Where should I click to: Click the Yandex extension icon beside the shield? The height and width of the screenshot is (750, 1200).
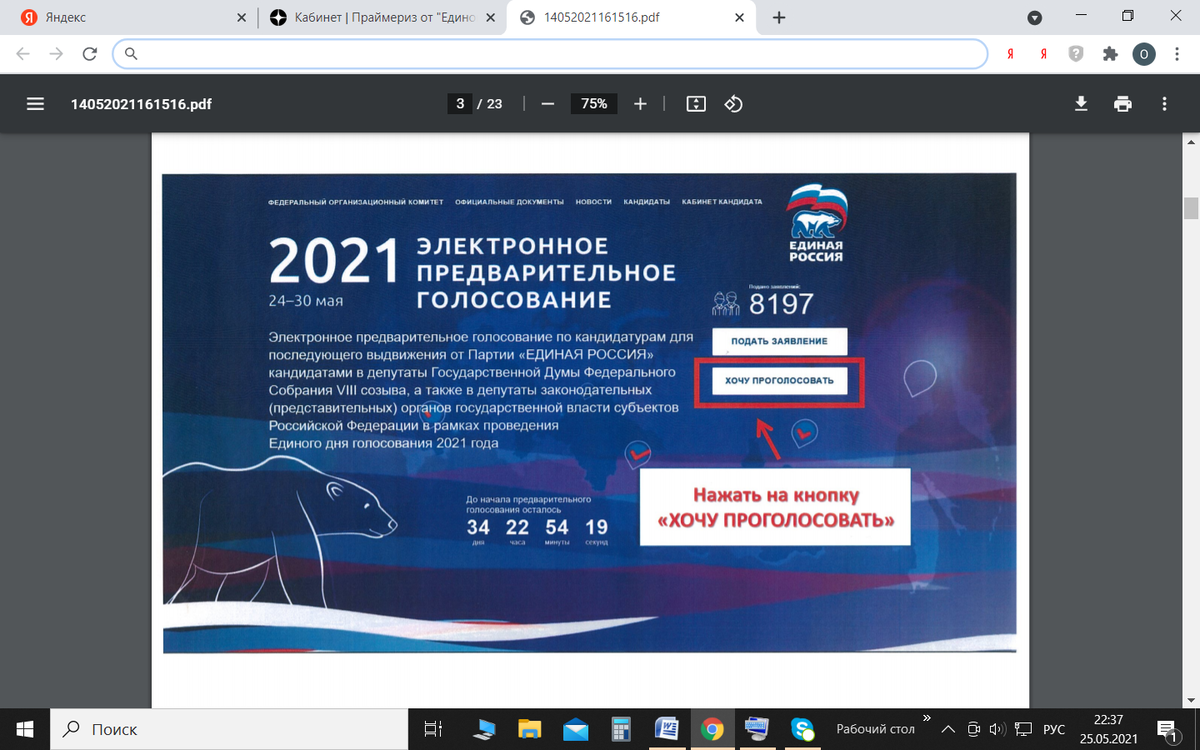coord(1043,54)
